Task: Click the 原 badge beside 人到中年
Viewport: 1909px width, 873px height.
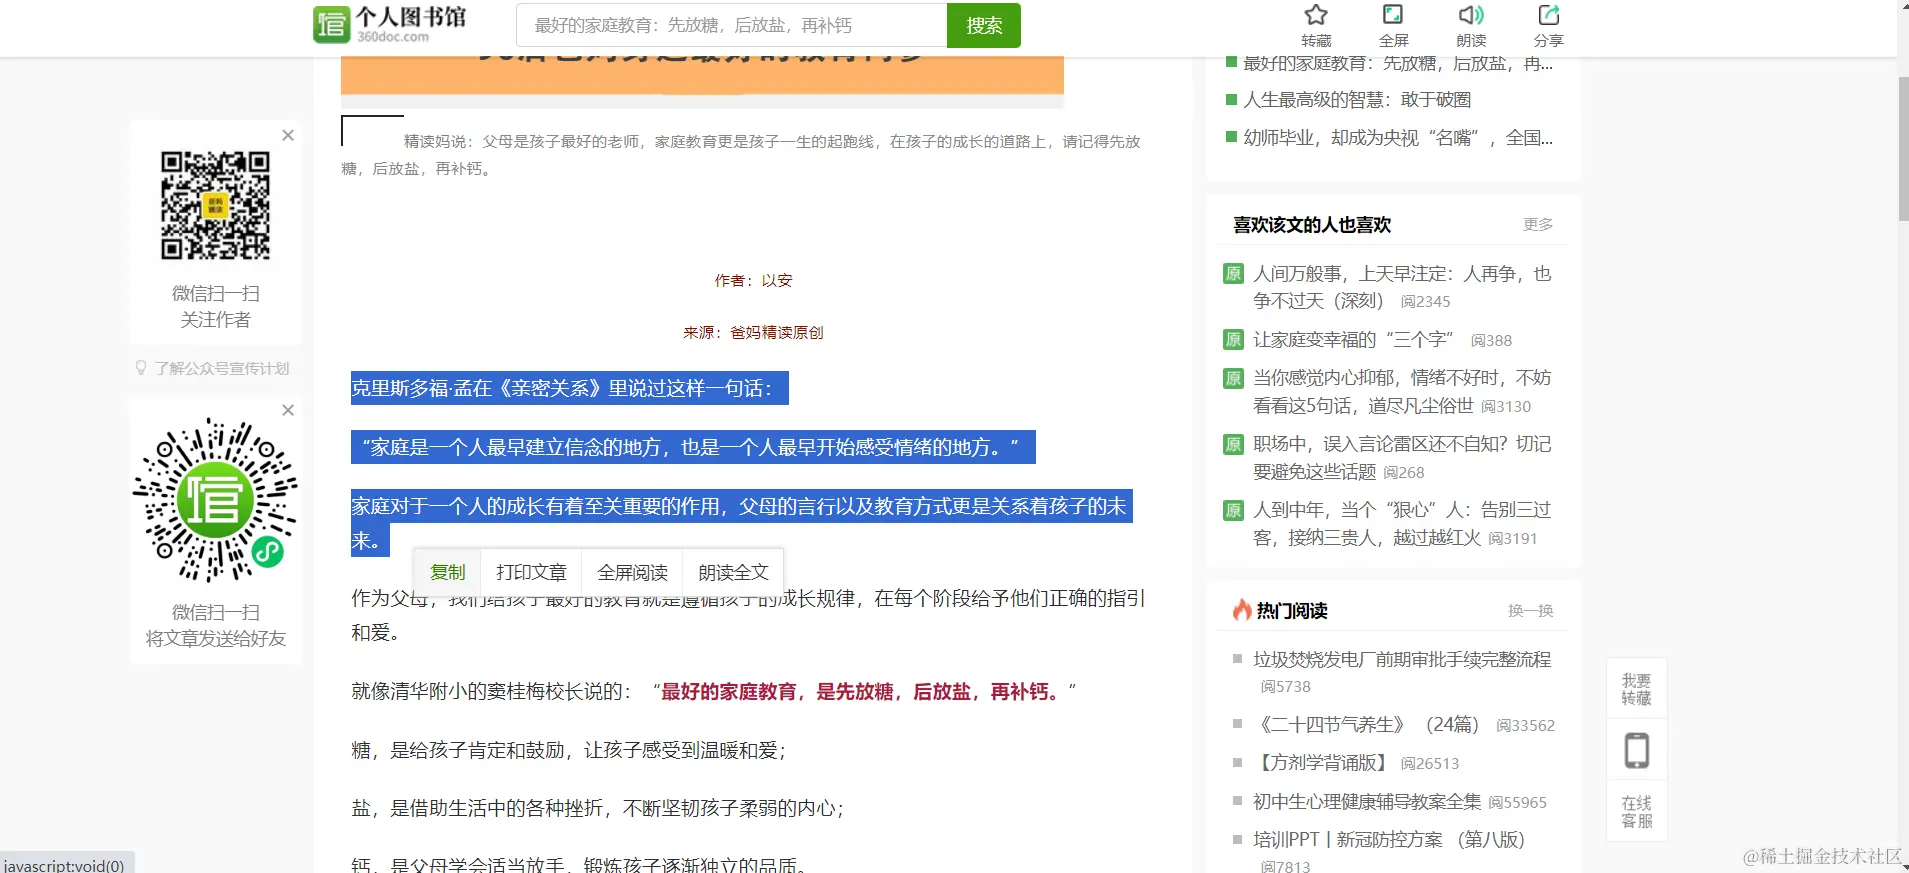Action: 1233,510
